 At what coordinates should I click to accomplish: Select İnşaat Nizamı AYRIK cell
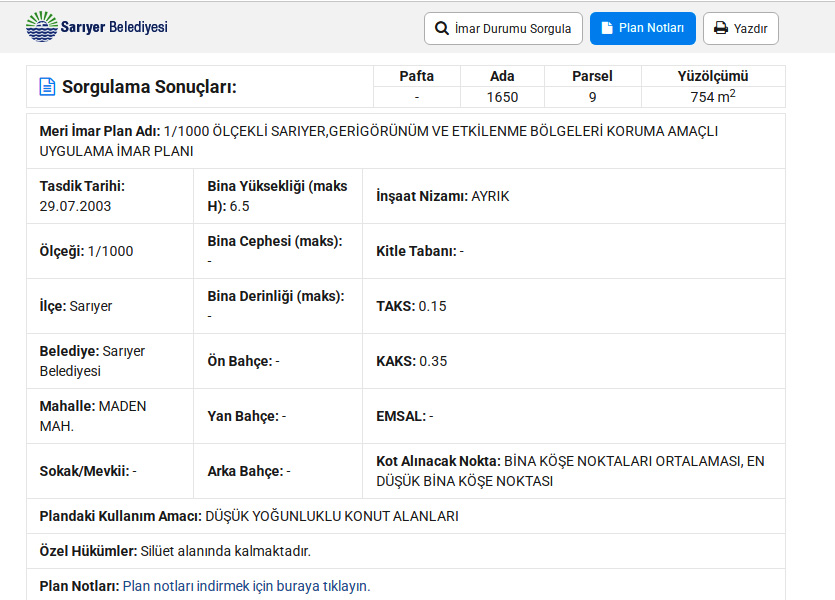coord(574,196)
